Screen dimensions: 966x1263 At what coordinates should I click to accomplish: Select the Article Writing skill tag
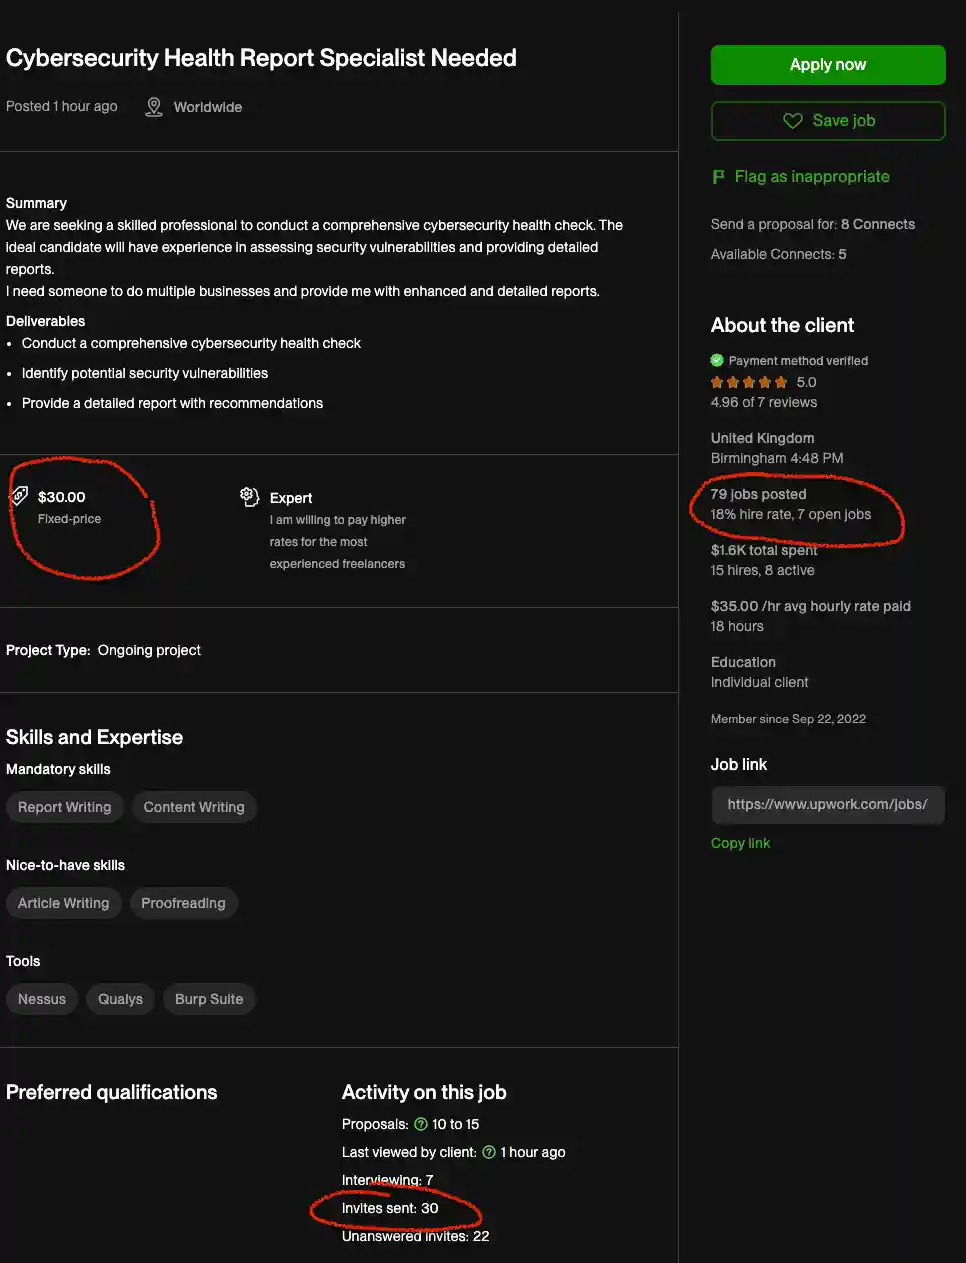(63, 903)
